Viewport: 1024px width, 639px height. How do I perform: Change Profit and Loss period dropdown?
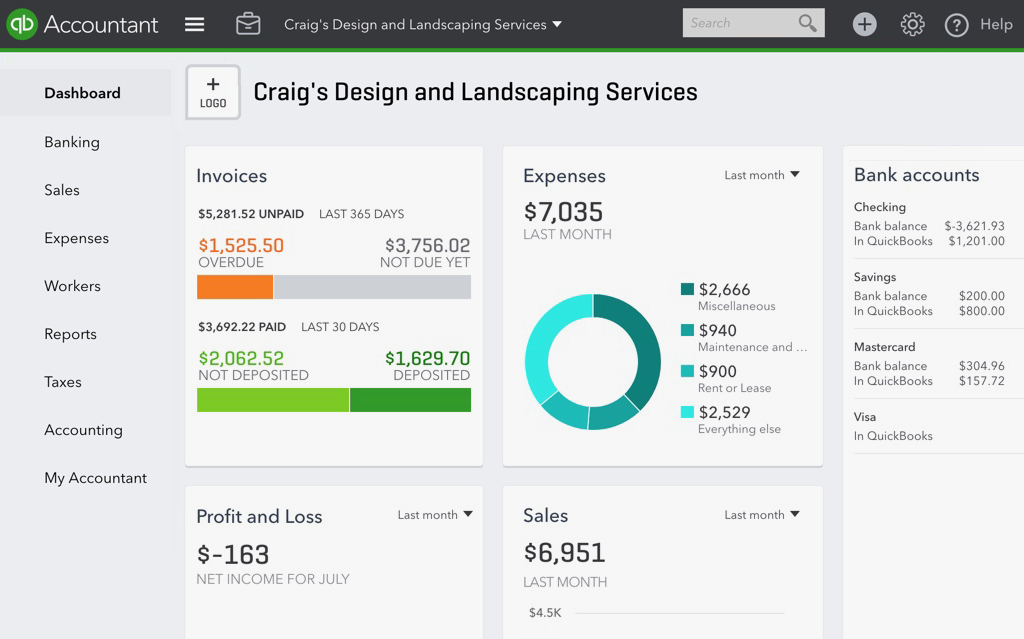coord(435,514)
